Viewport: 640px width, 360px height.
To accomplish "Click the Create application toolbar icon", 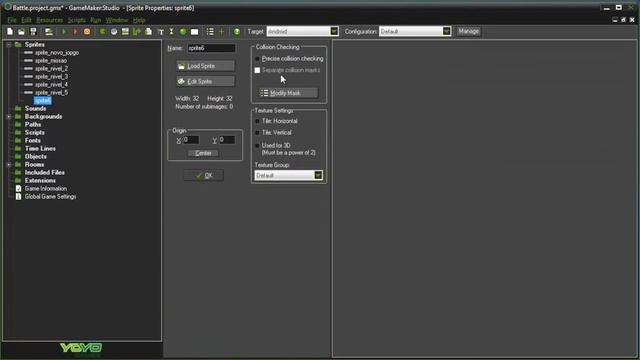I will pos(49,31).
